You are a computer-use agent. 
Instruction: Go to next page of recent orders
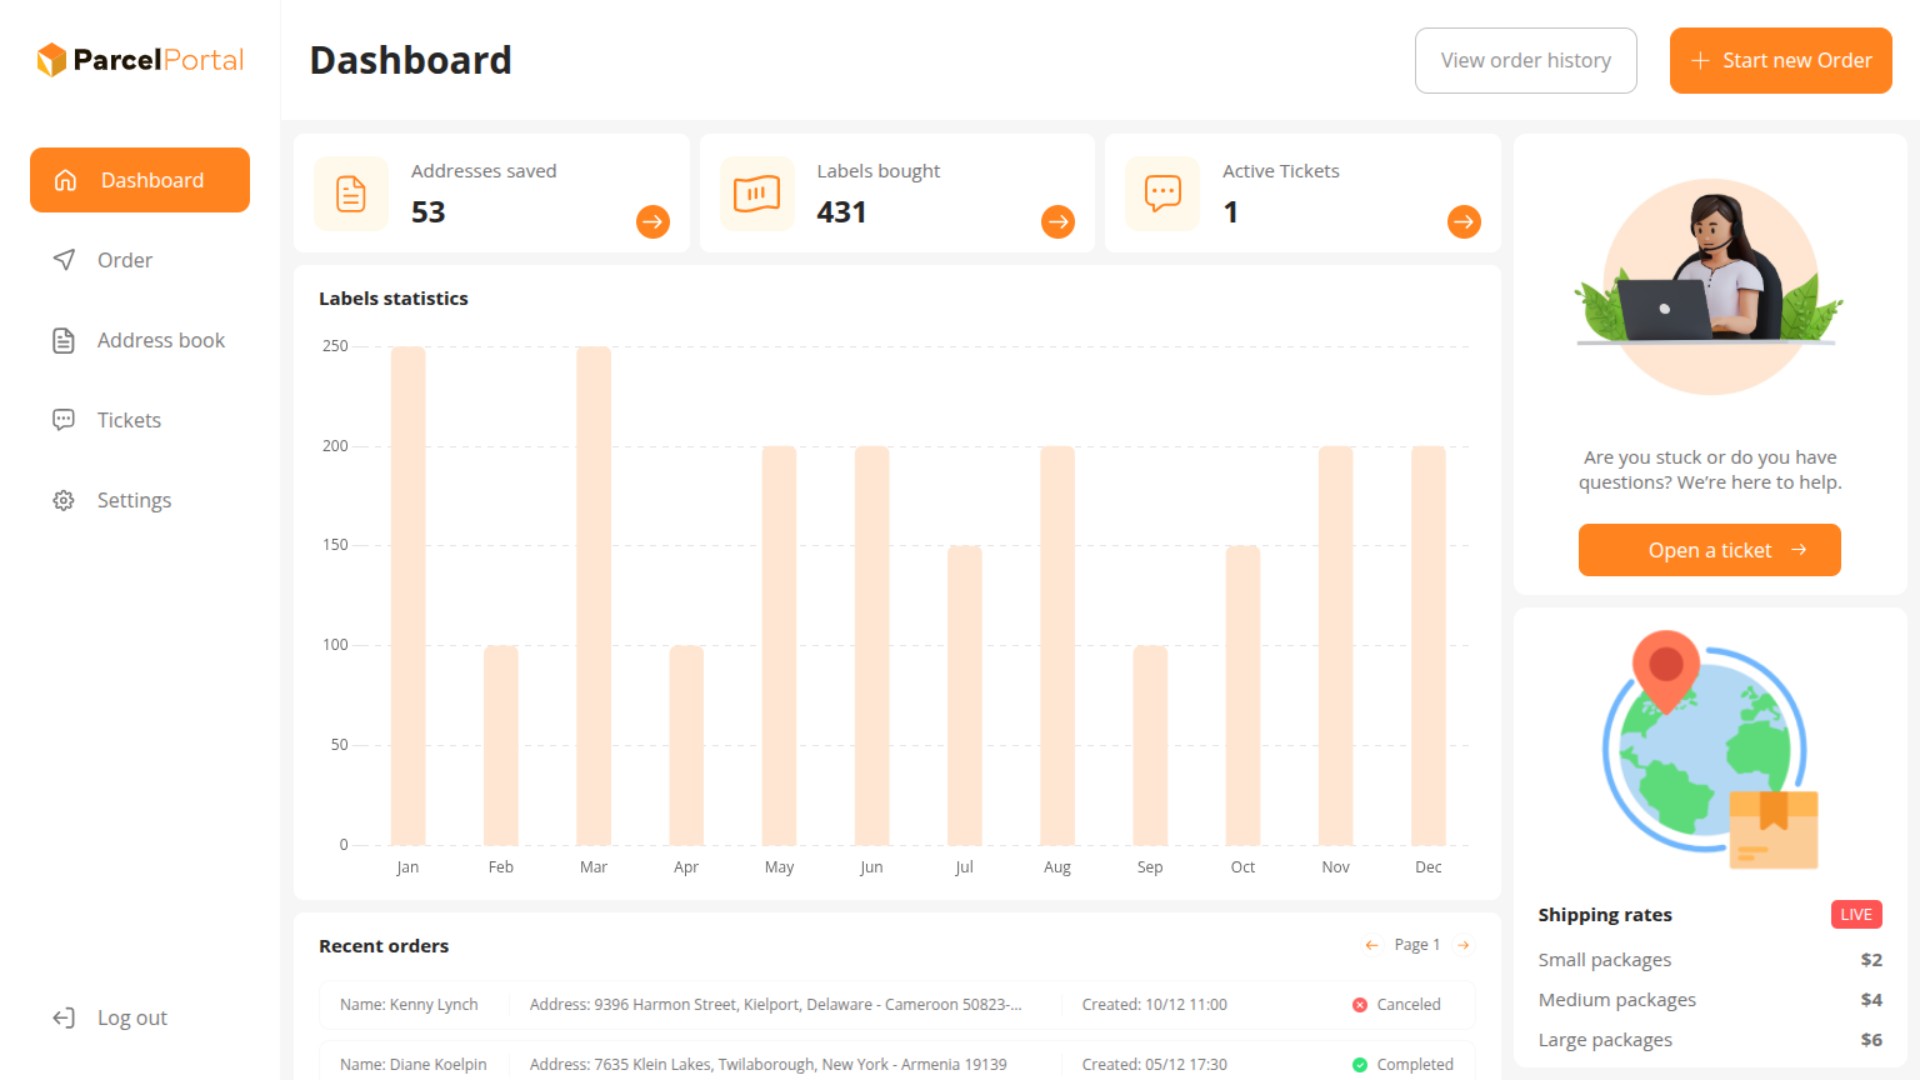coord(1463,945)
